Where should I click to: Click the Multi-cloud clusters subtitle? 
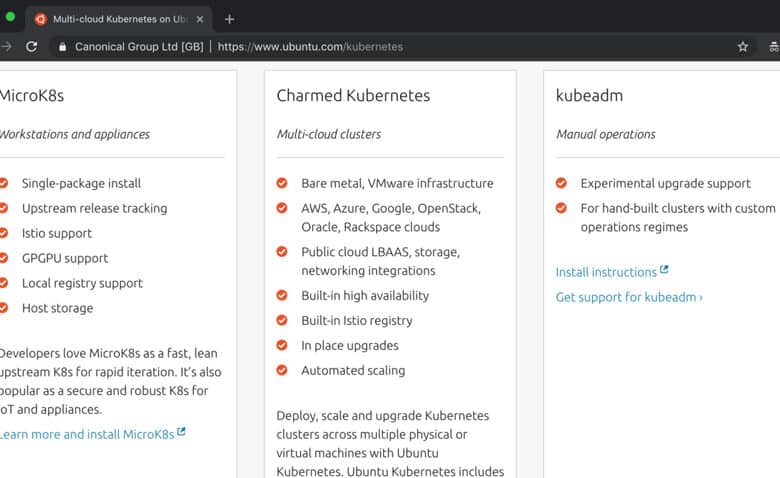pos(329,134)
